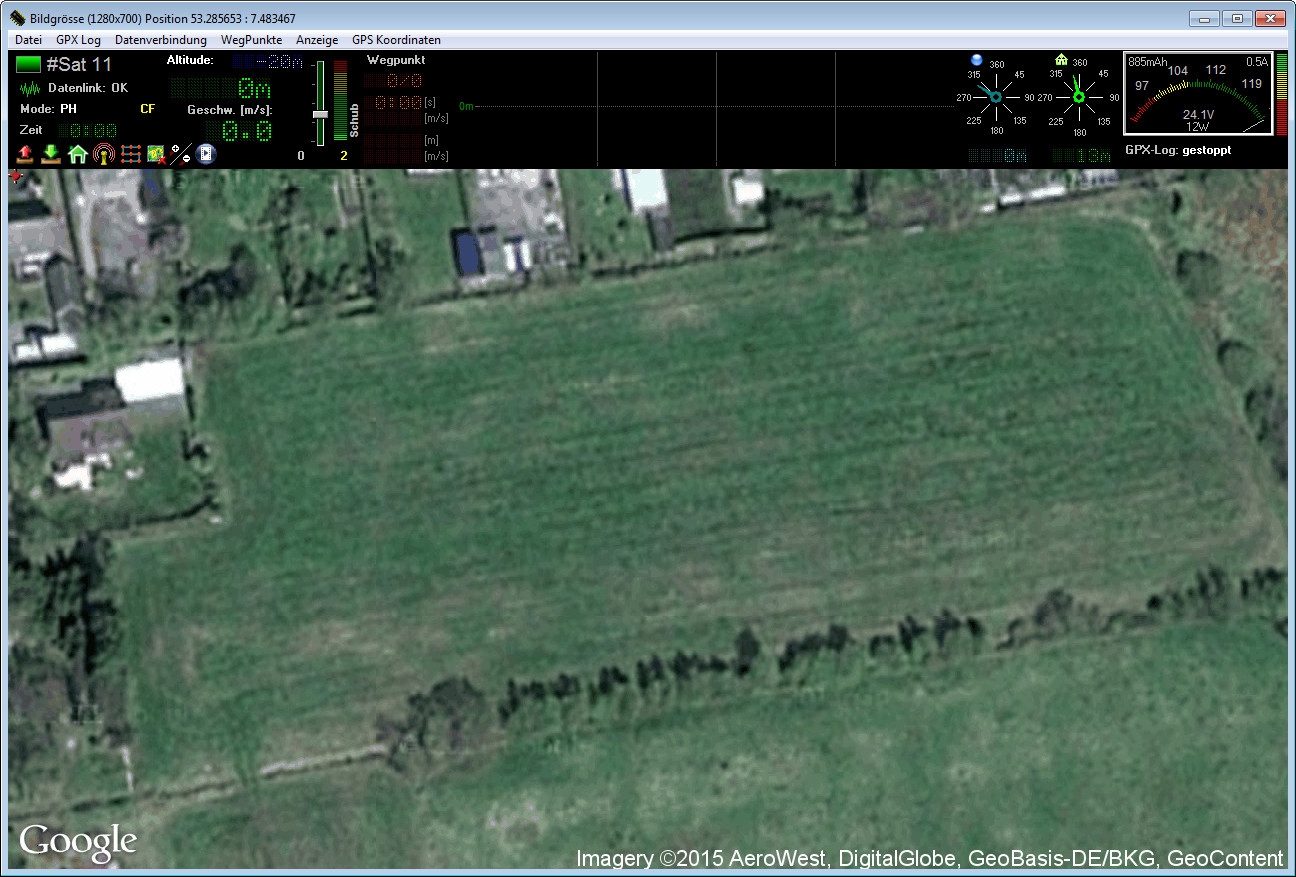
Task: Open the Anzeige menu
Action: (x=317, y=40)
